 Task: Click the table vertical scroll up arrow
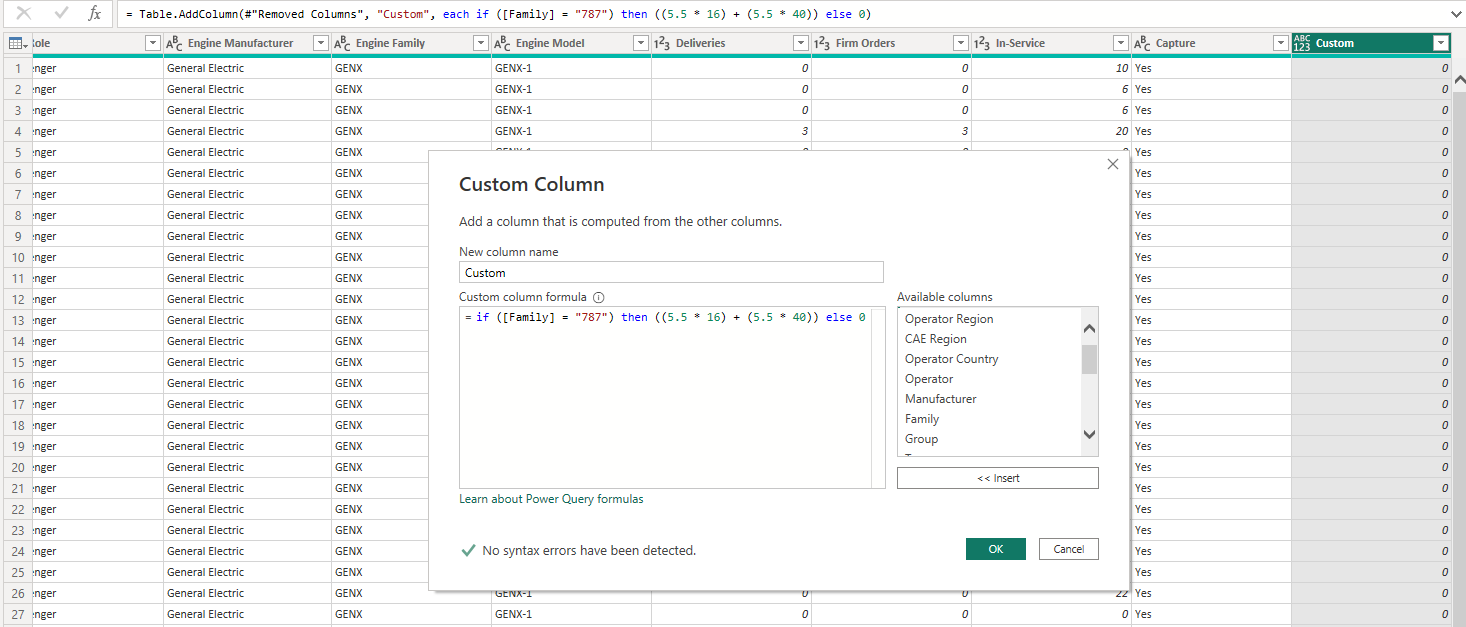1458,80
